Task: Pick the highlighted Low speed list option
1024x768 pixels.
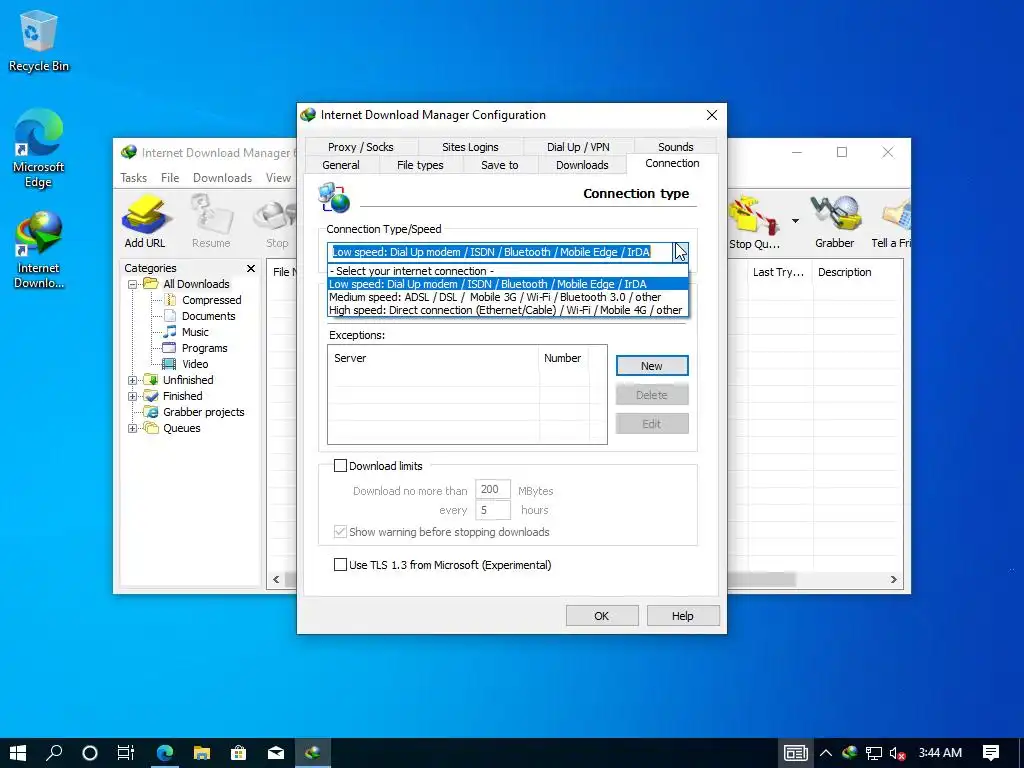Action: point(507,284)
